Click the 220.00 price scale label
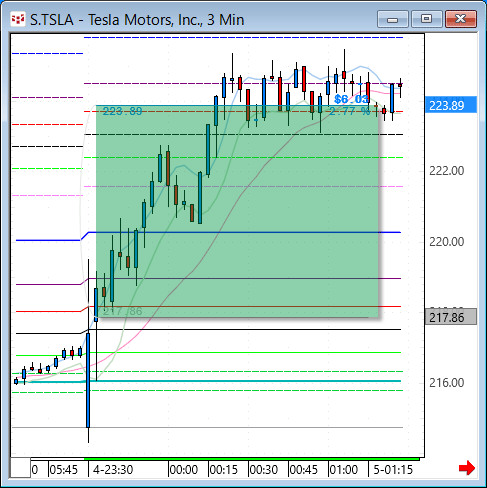Image resolution: width=487 pixels, height=488 pixels. click(447, 241)
